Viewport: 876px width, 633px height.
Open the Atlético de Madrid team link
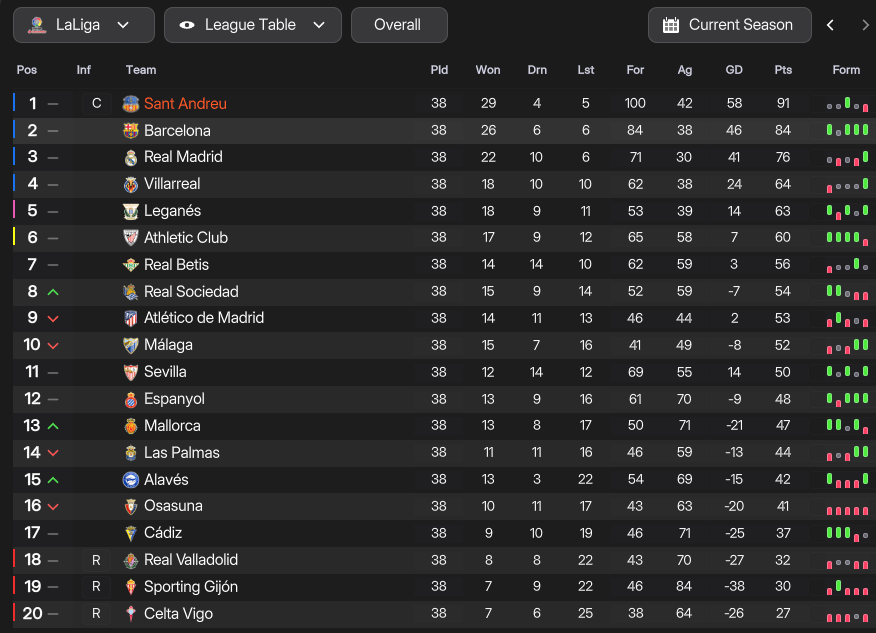coord(204,318)
